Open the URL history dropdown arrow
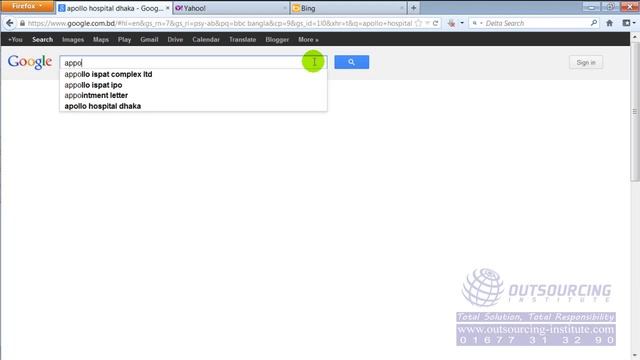Image resolution: width=640 pixels, height=360 pixels. (427, 23)
